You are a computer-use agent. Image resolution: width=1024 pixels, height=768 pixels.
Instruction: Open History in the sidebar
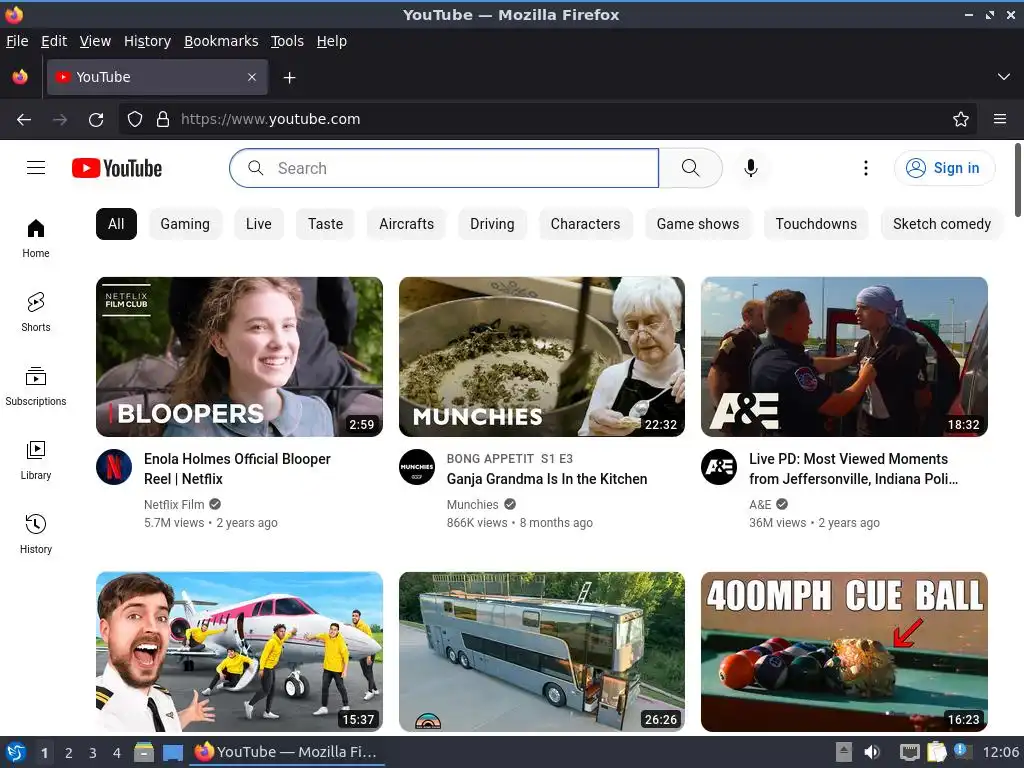[36, 534]
